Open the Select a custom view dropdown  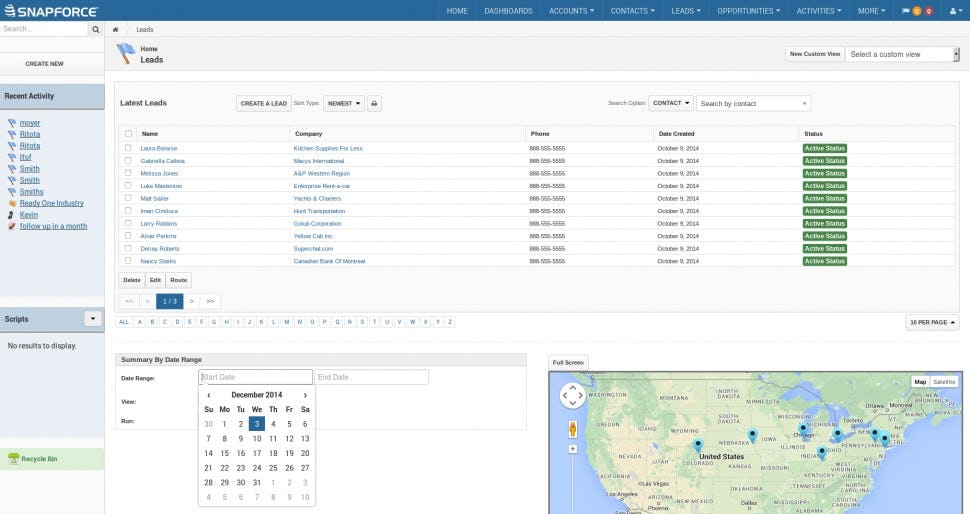(x=902, y=54)
